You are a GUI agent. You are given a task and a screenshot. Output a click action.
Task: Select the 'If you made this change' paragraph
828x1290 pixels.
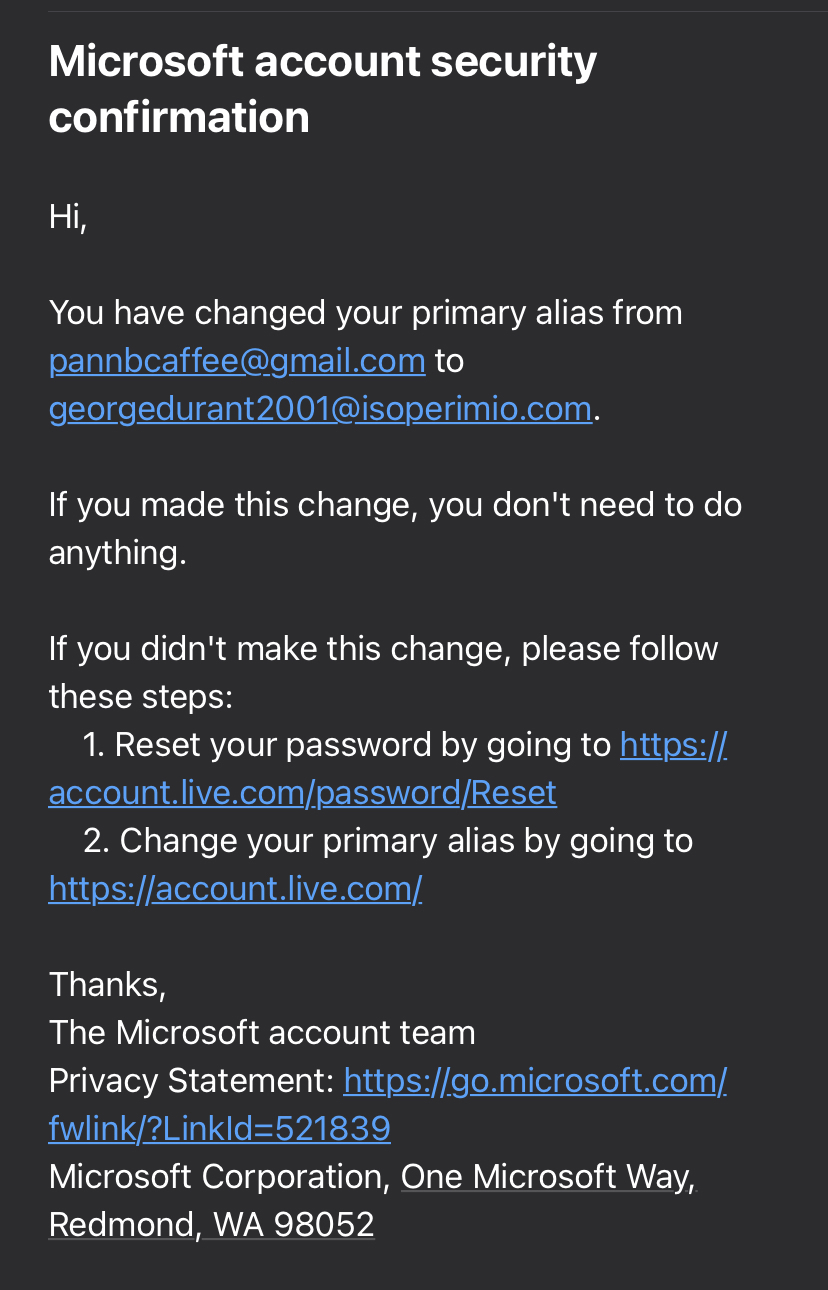[x=395, y=529]
